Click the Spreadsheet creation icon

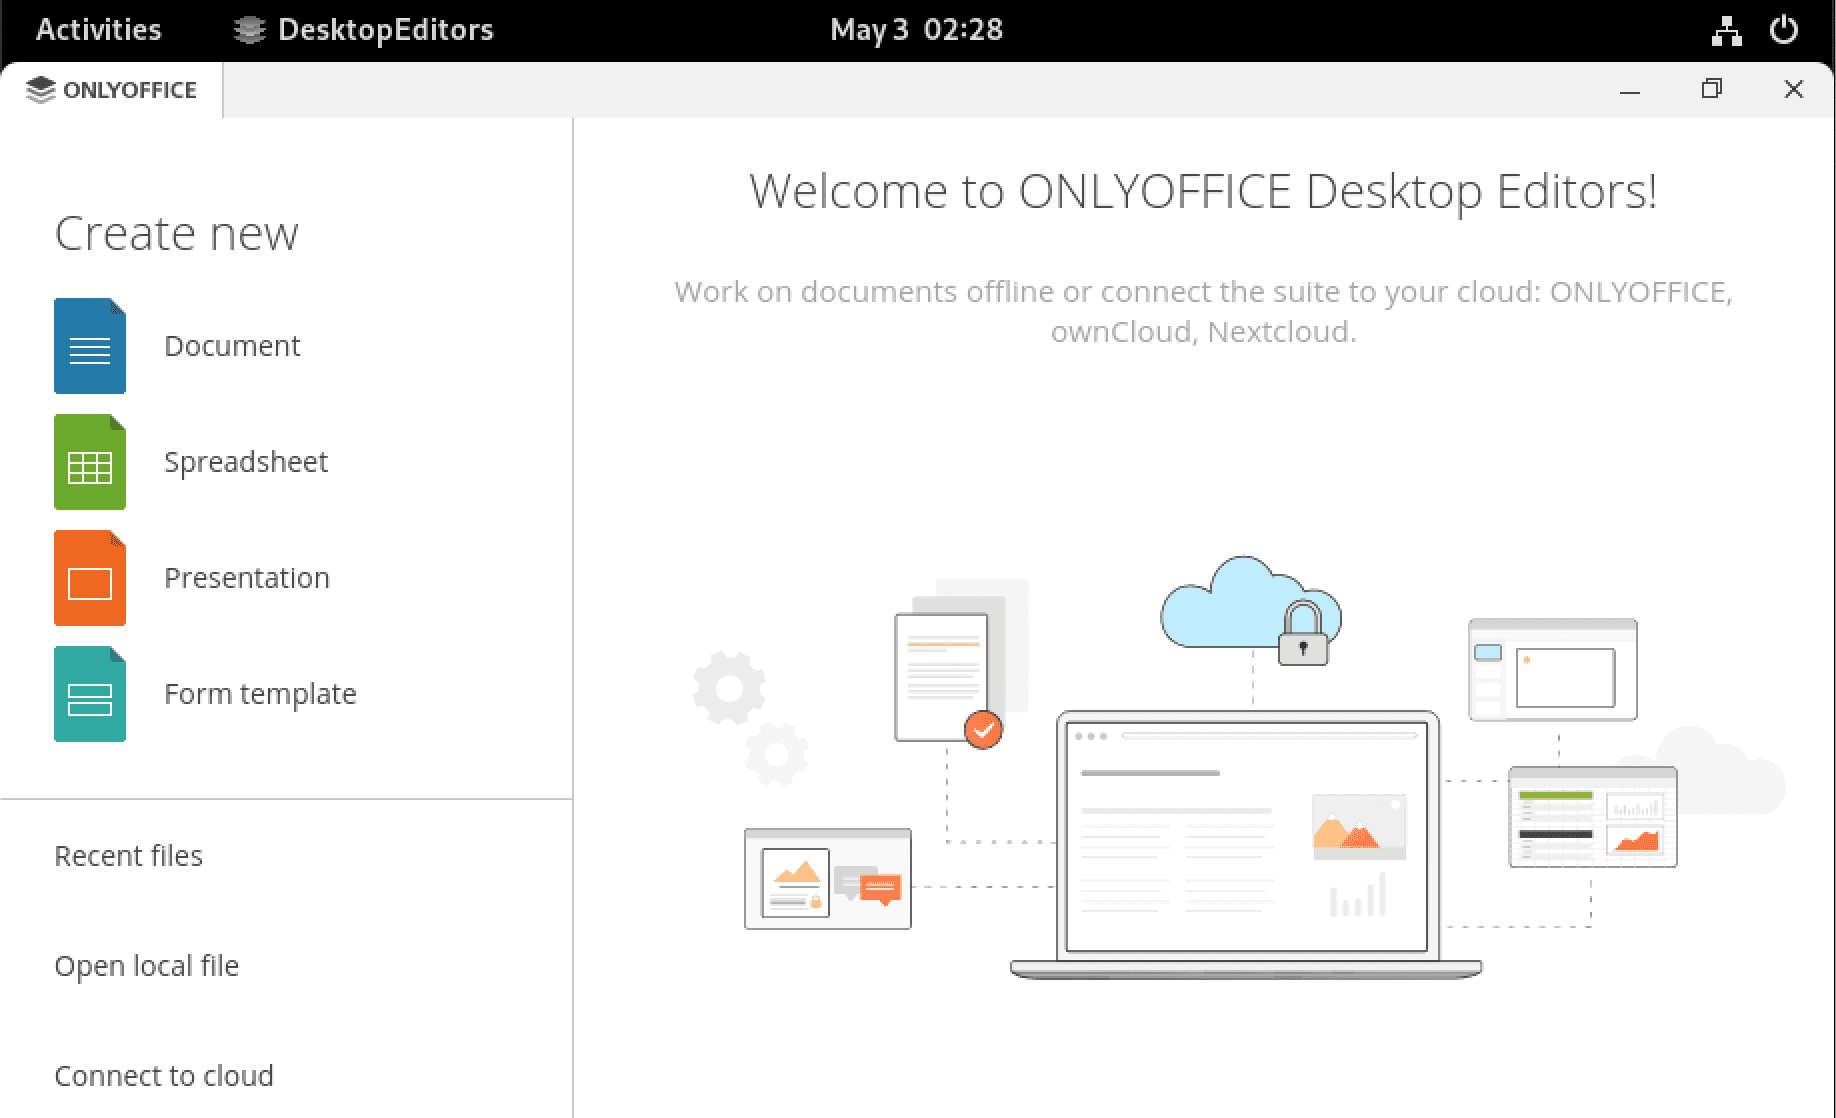click(x=89, y=462)
